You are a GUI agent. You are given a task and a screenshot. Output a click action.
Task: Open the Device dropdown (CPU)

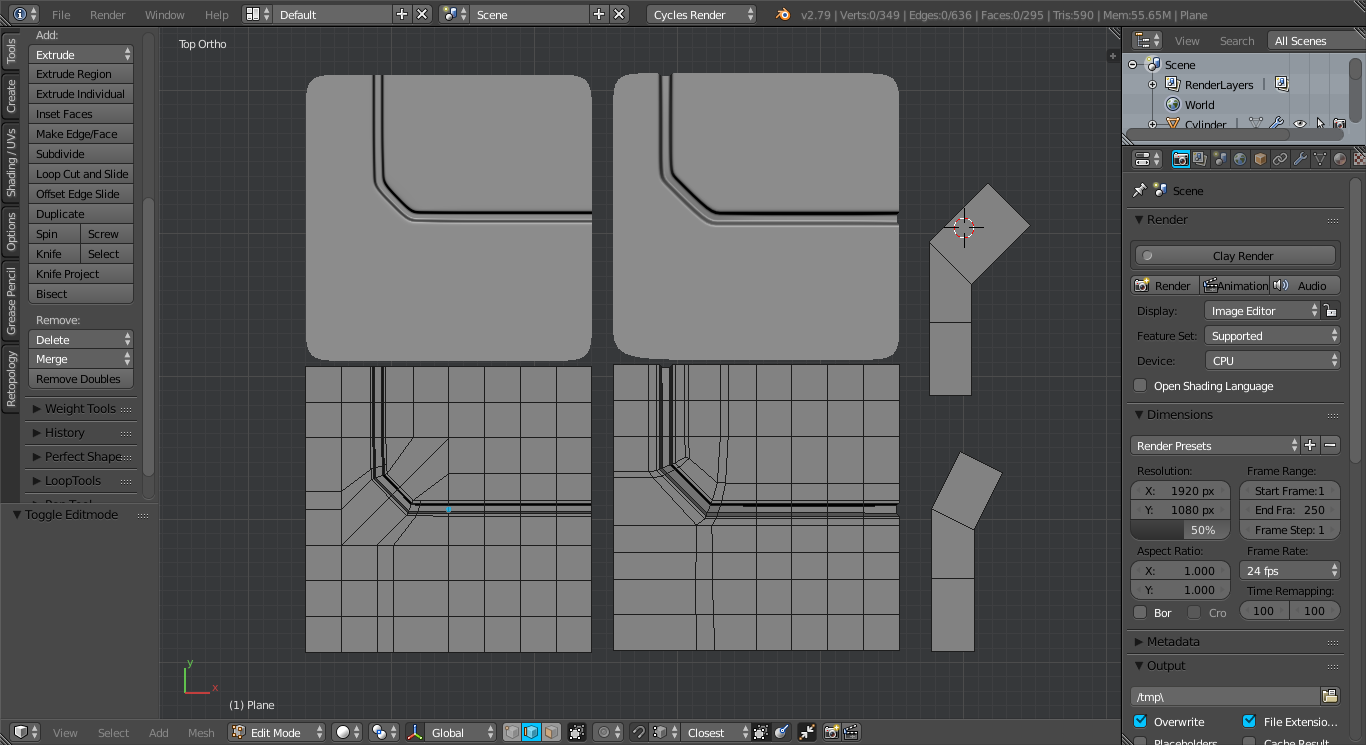tap(1272, 361)
